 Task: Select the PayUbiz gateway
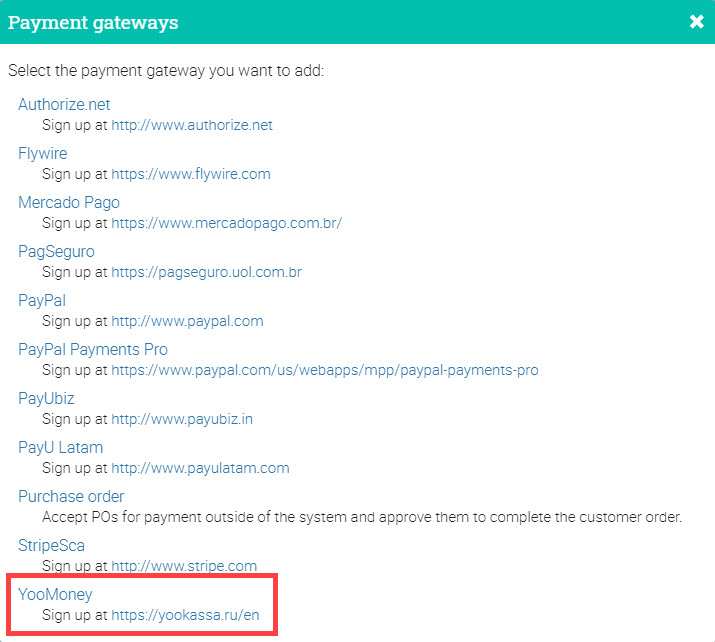pos(46,399)
